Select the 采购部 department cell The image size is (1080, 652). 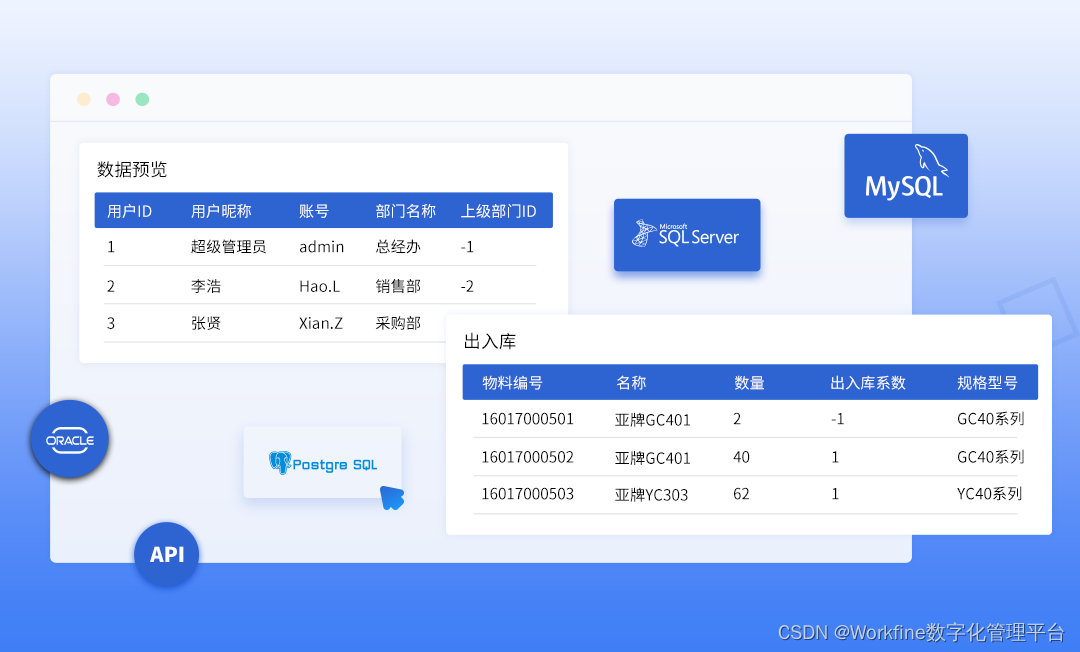click(x=398, y=323)
